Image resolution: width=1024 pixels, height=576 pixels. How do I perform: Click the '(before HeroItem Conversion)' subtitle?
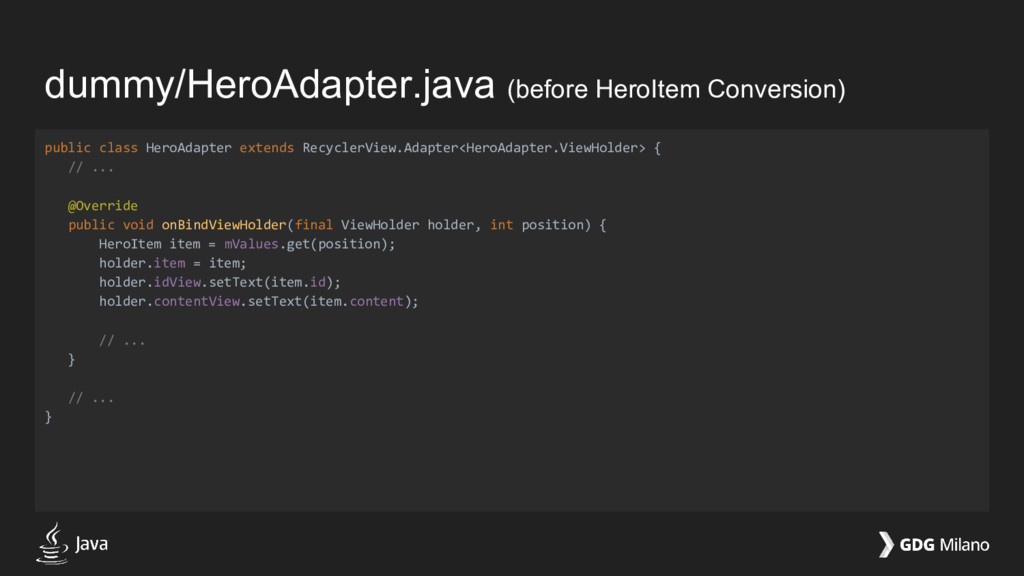676,89
